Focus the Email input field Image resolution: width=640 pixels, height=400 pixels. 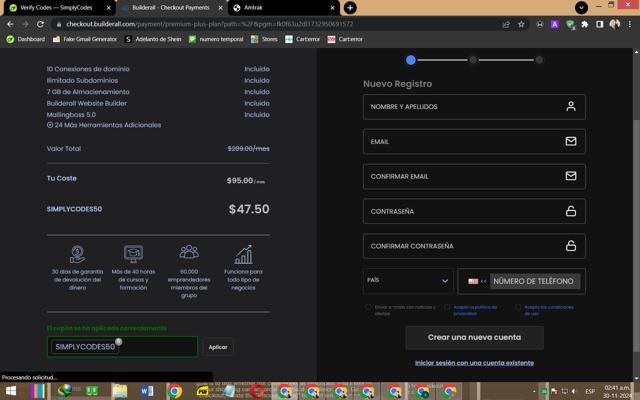[474, 142]
